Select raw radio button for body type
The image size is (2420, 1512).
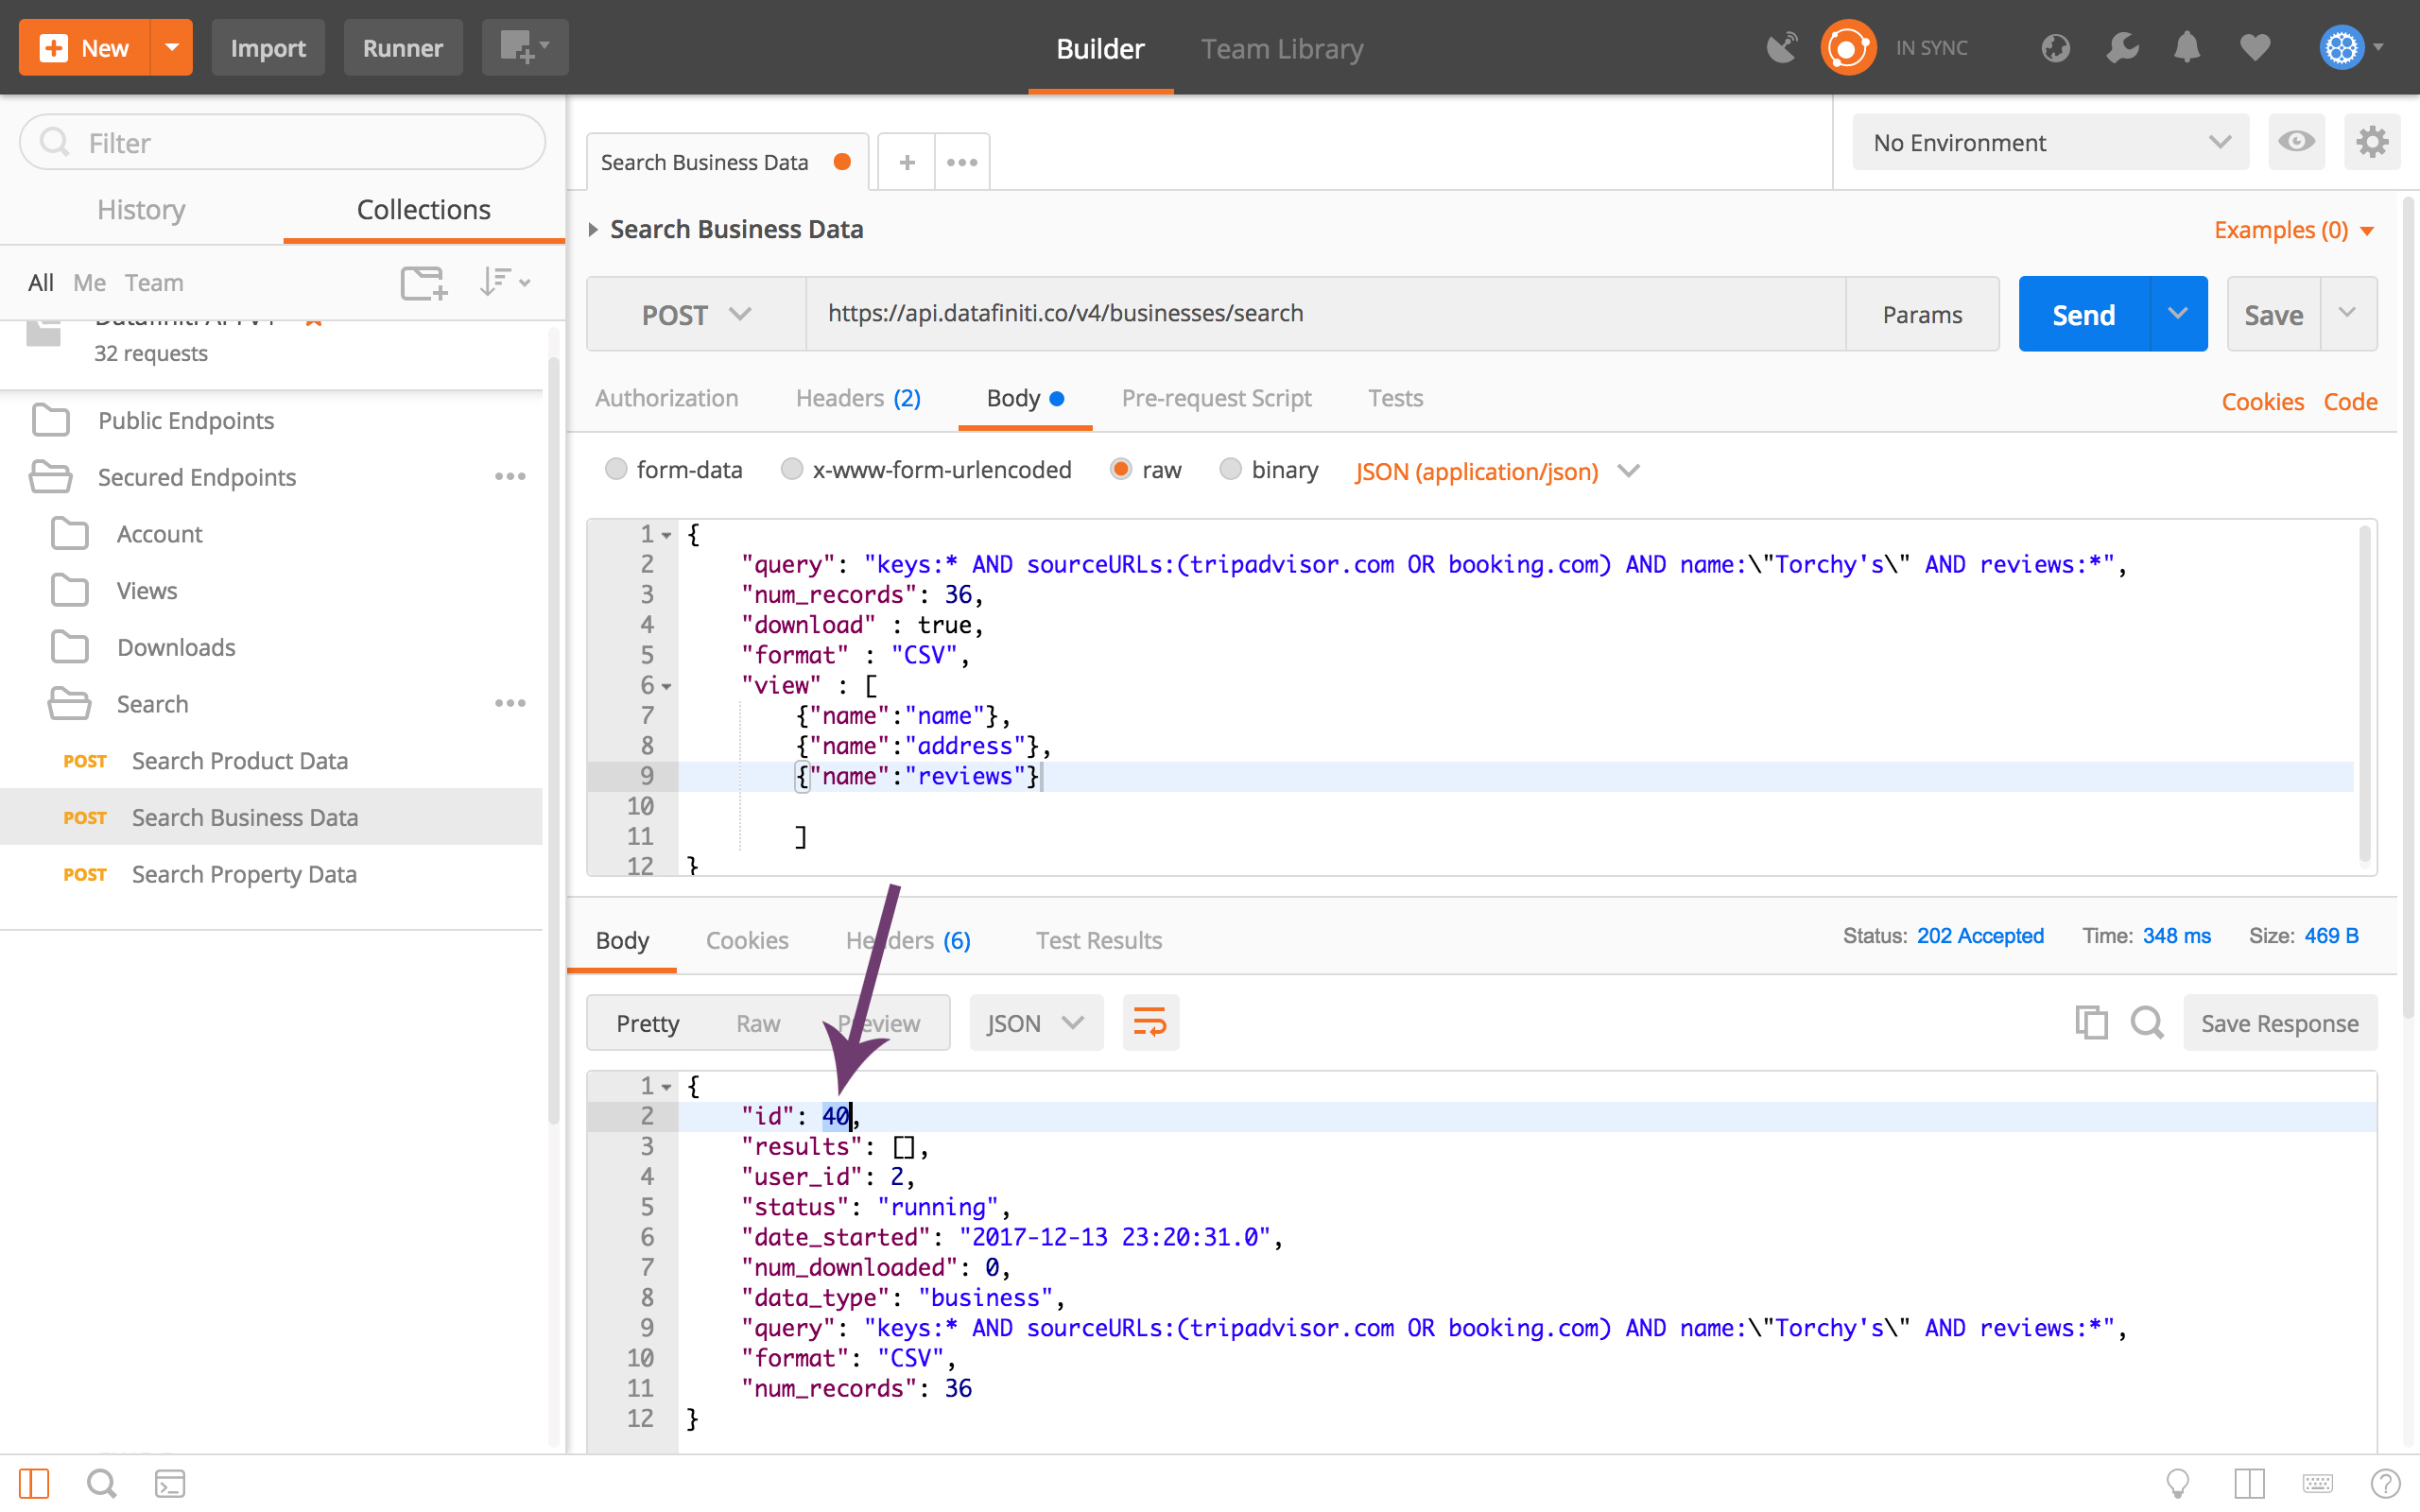click(x=1118, y=471)
